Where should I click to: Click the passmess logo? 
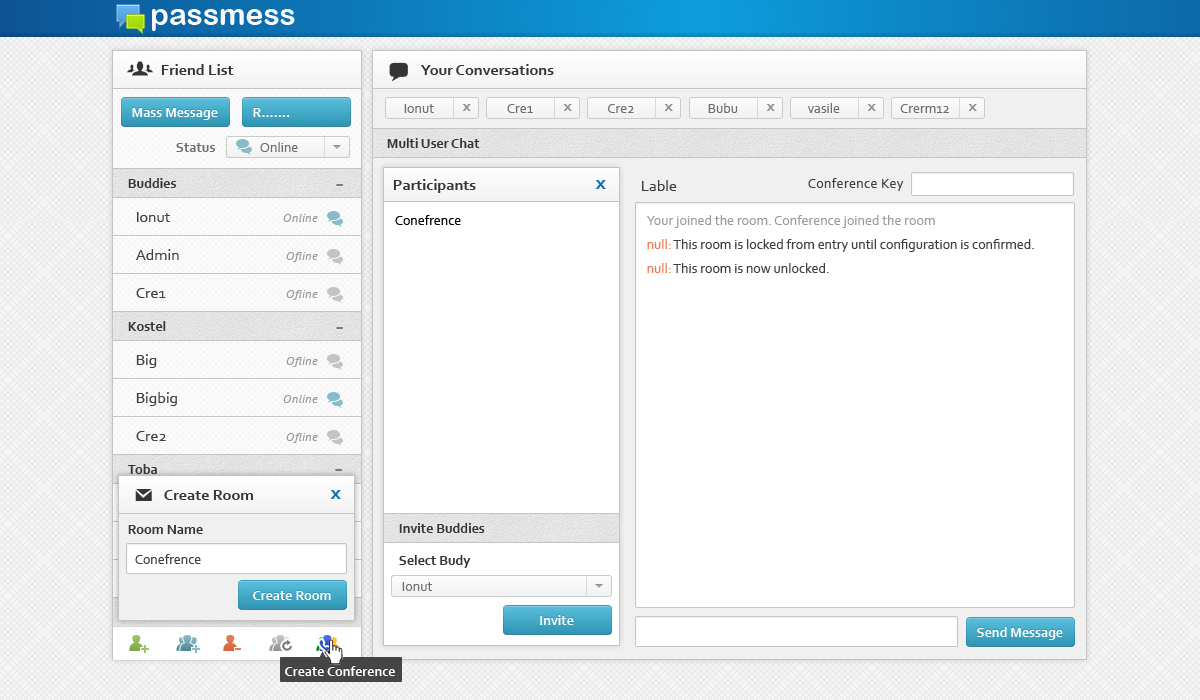pos(205,17)
